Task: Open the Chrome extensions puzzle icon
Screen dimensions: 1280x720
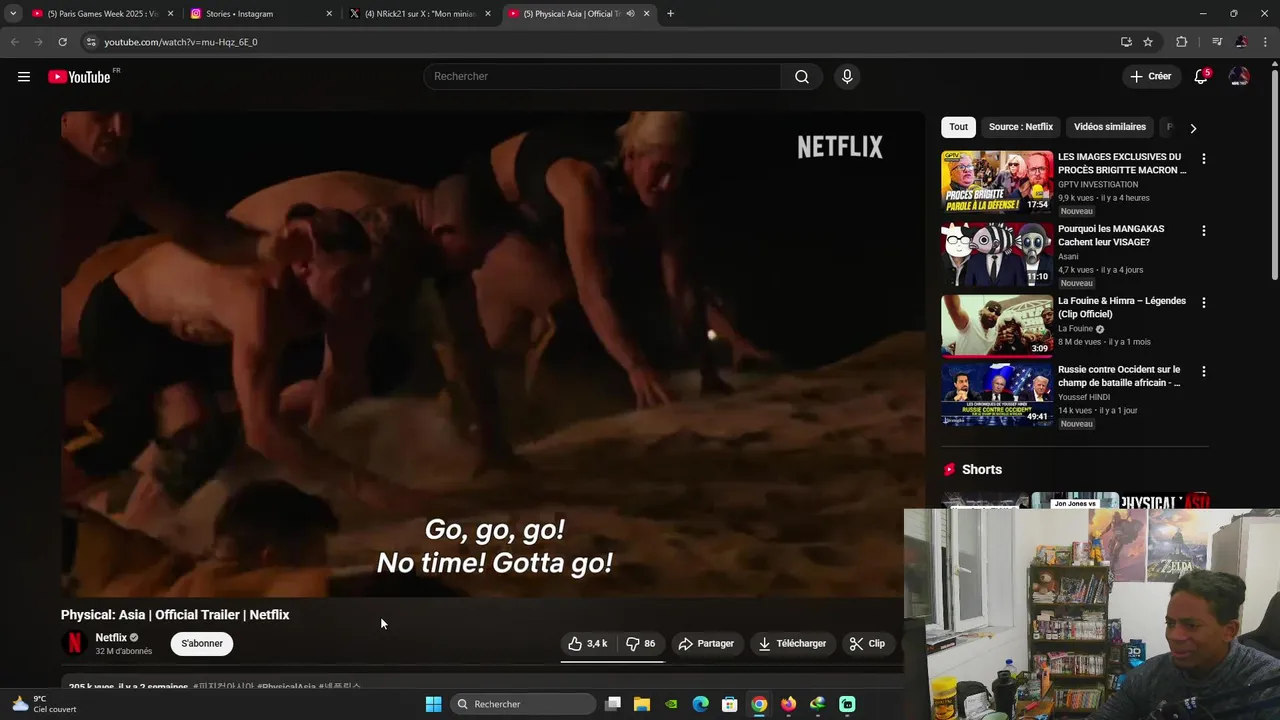Action: (1182, 42)
